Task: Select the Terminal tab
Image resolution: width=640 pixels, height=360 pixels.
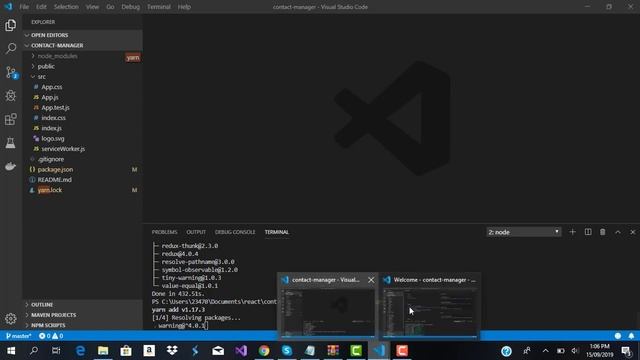Action: coord(277,232)
